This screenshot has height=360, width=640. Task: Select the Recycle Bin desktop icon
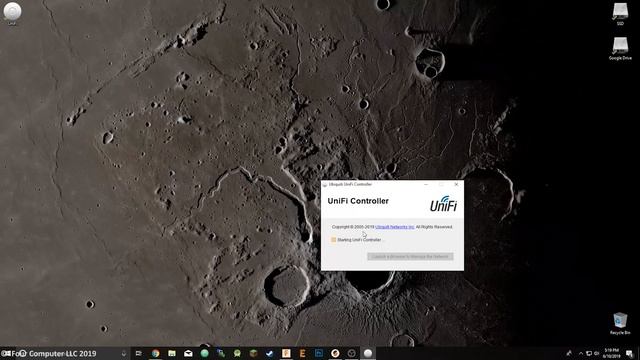pyautogui.click(x=620, y=323)
